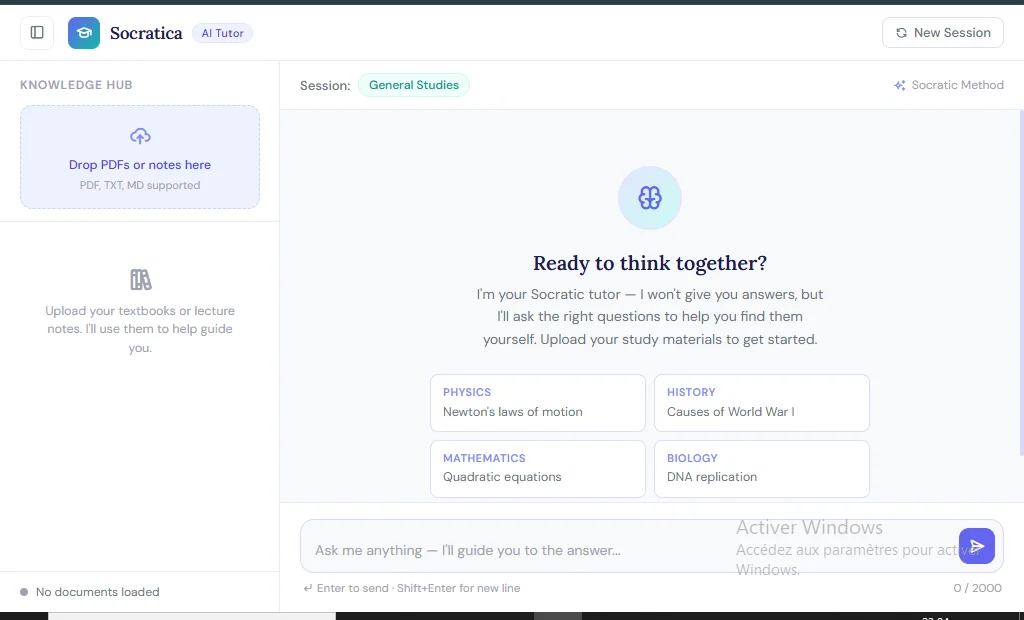Click the chat area vertical scrollbar

coord(1021,283)
